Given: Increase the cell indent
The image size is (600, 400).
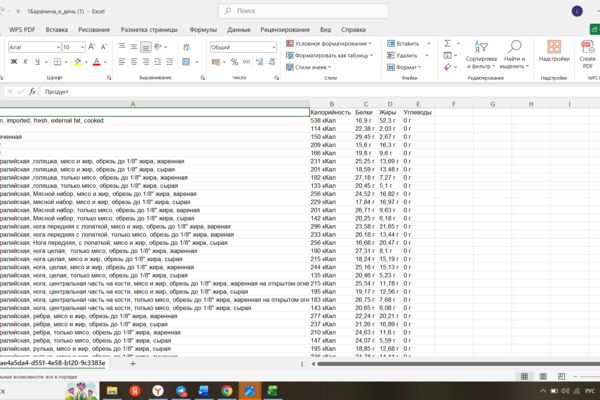Looking at the screenshot, I should (170, 62).
